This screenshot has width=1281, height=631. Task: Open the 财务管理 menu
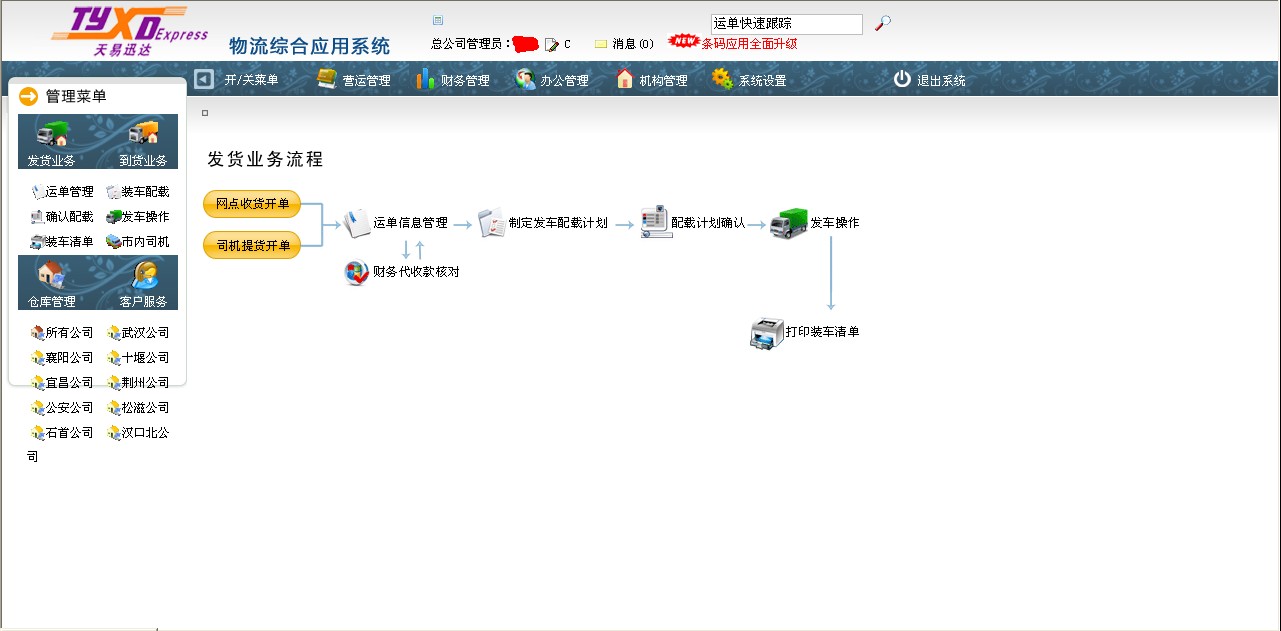click(453, 80)
